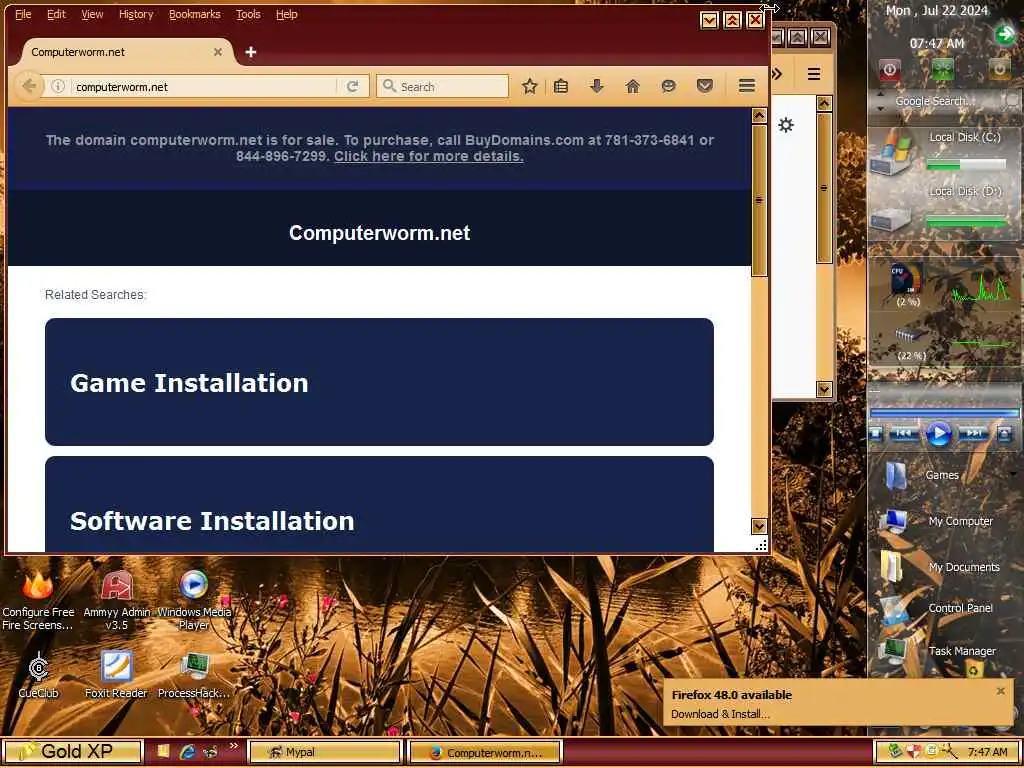The width and height of the screenshot is (1024, 768).
Task: Open the Hello chat smiley icon
Action: click(x=668, y=86)
